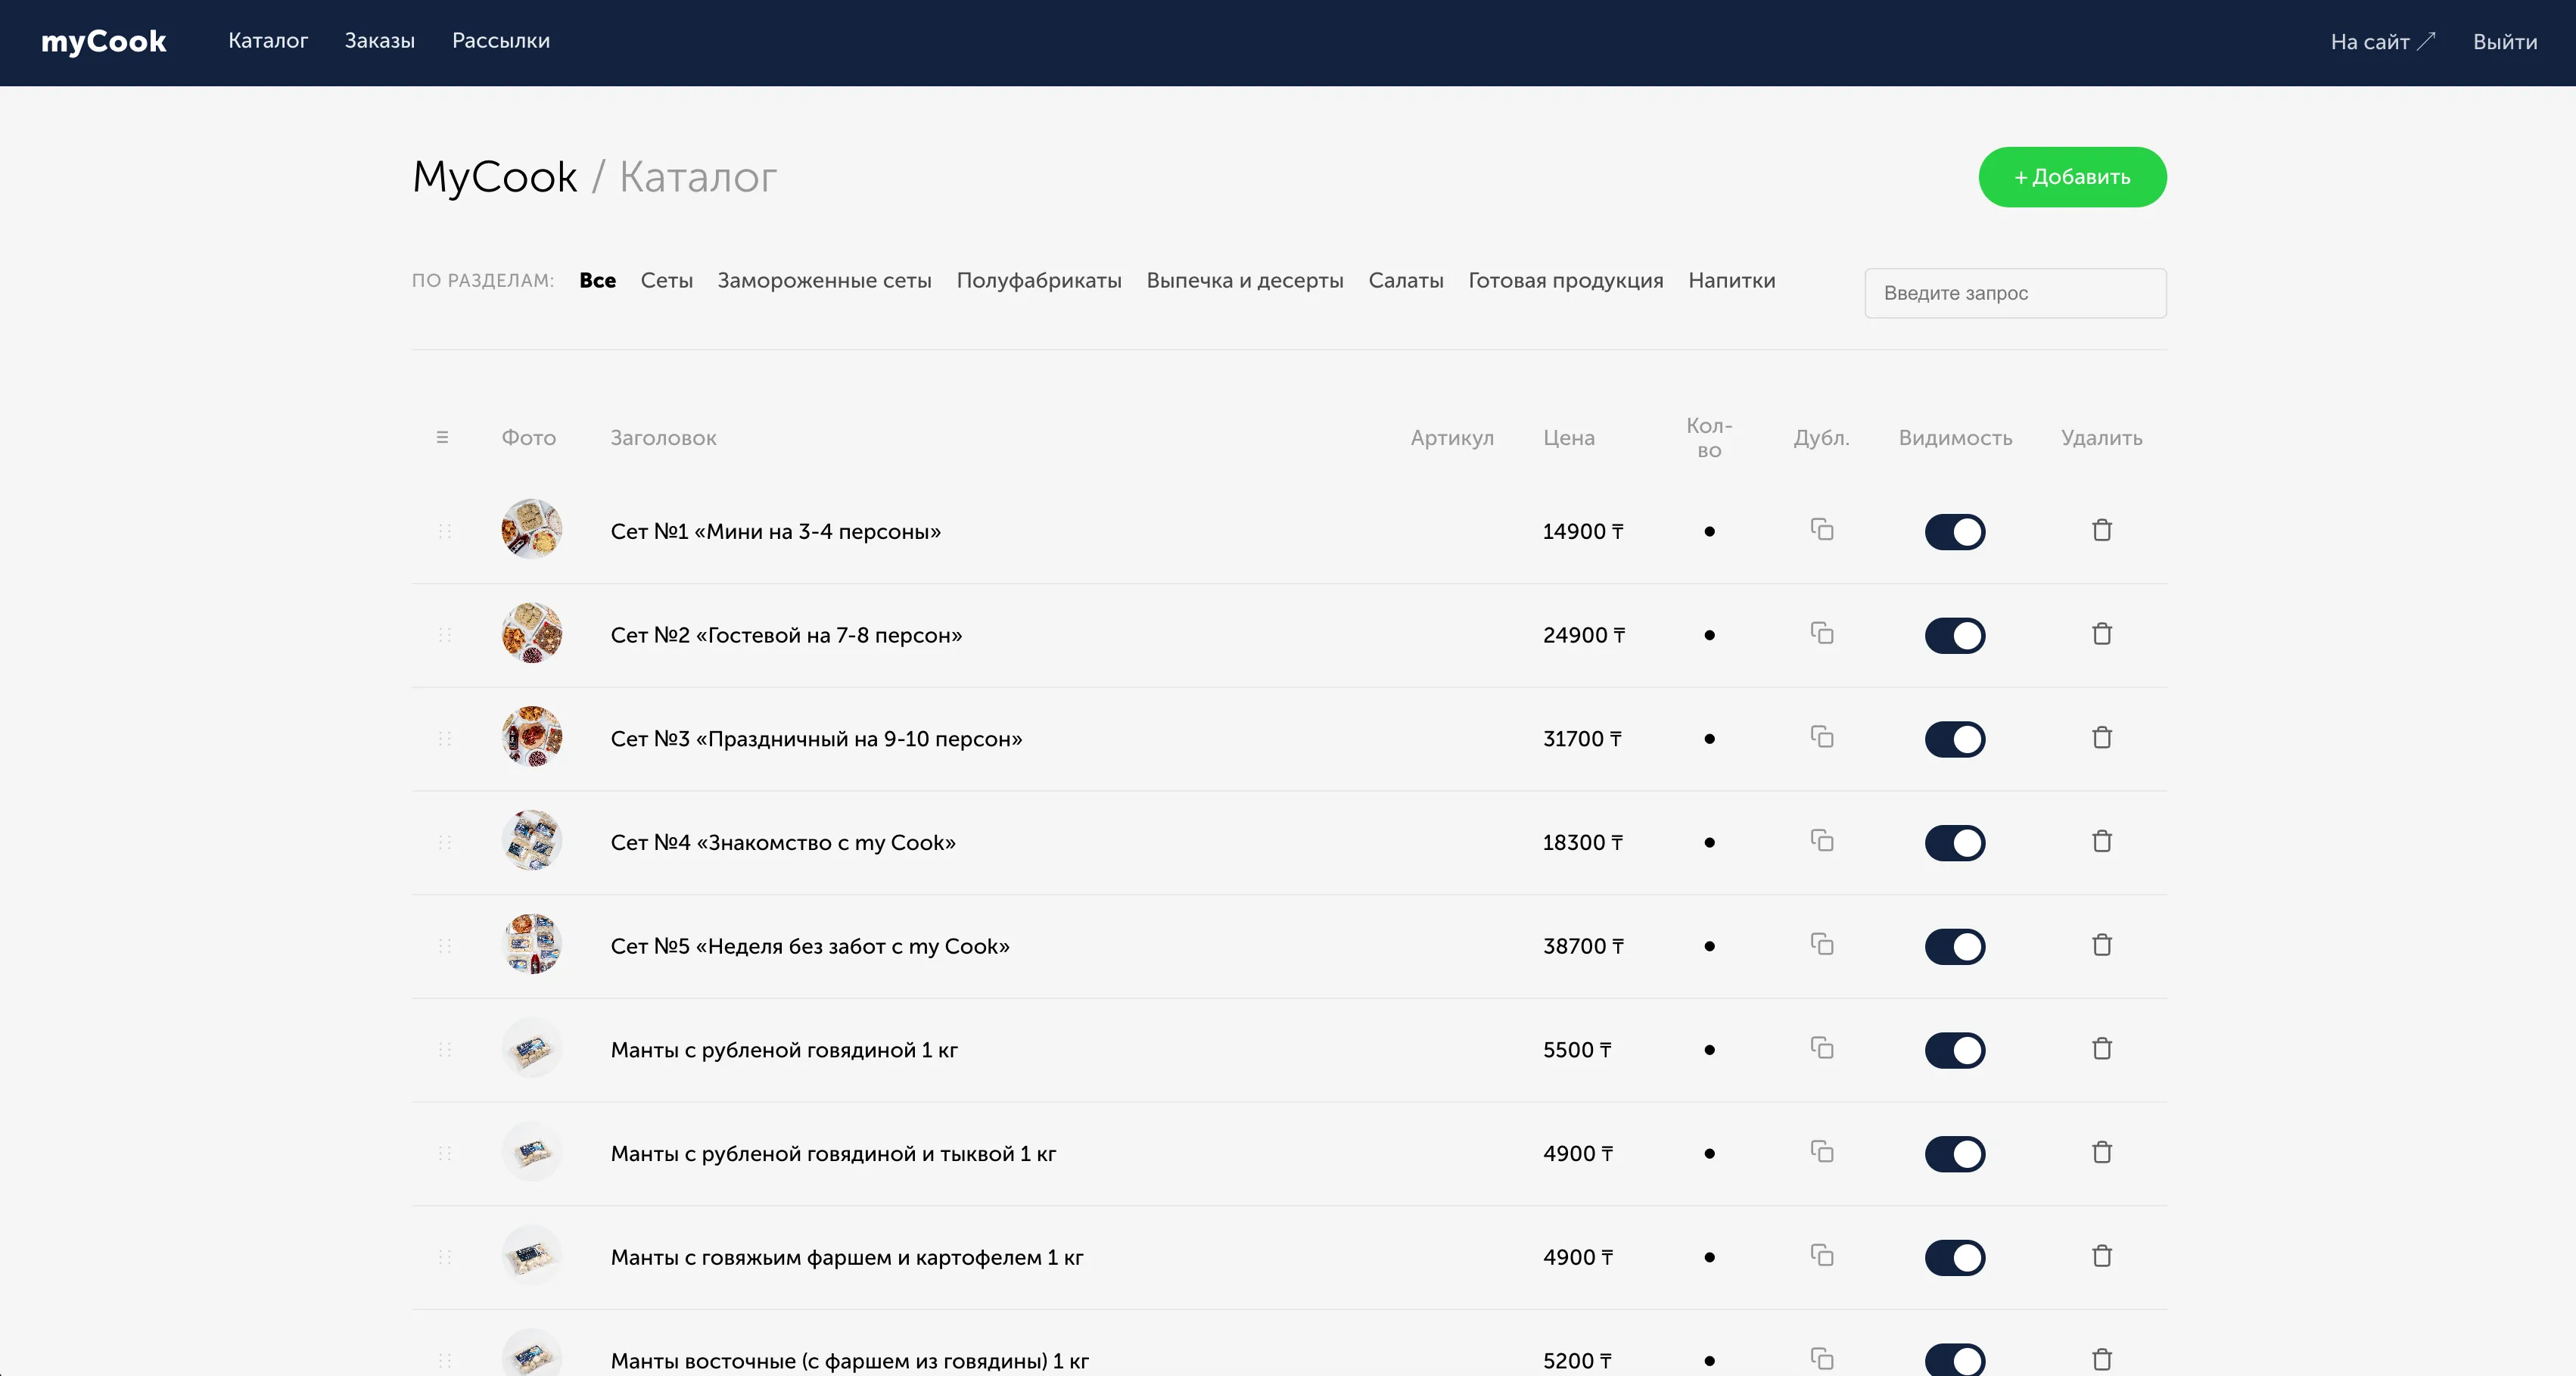Filter by Выпечка и десерты section
This screenshot has width=2576, height=1376.
(x=1245, y=281)
